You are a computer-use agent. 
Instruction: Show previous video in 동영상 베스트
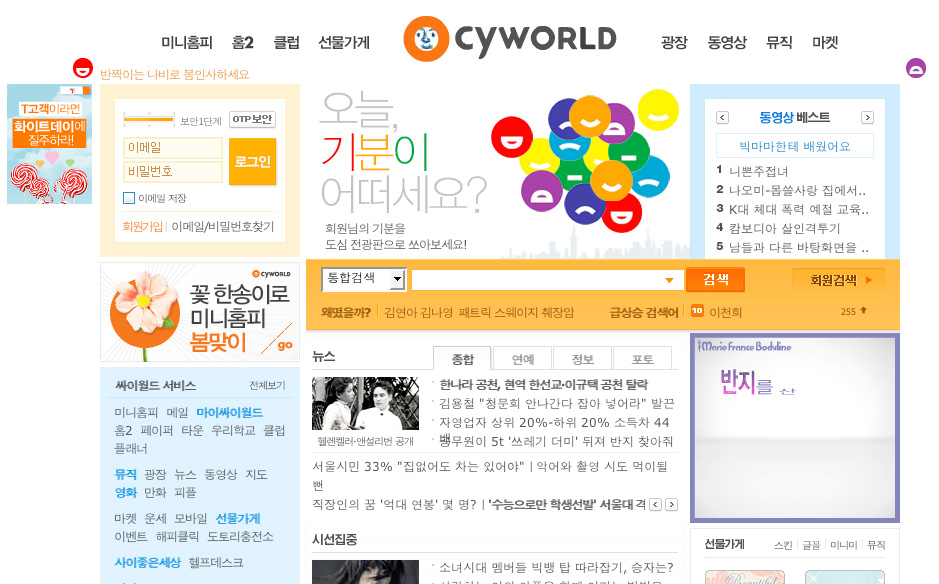[722, 117]
